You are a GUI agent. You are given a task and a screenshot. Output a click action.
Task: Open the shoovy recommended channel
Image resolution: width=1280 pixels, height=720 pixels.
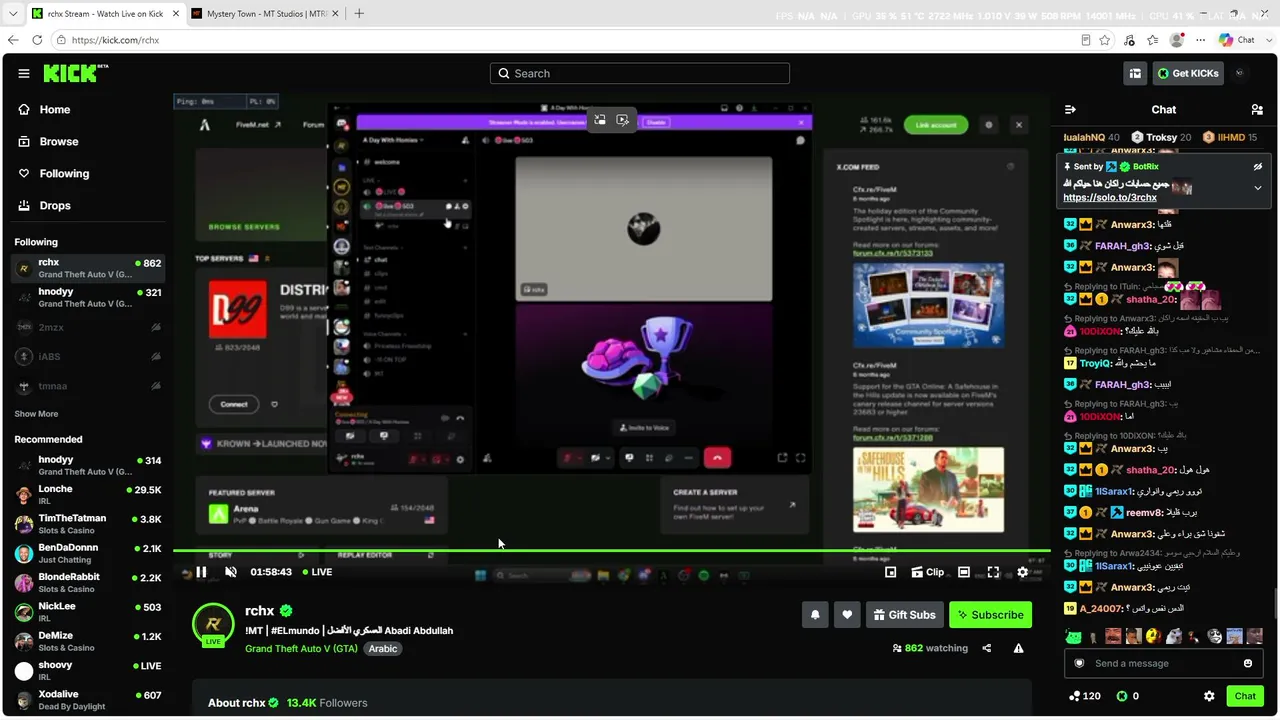pyautogui.click(x=88, y=671)
